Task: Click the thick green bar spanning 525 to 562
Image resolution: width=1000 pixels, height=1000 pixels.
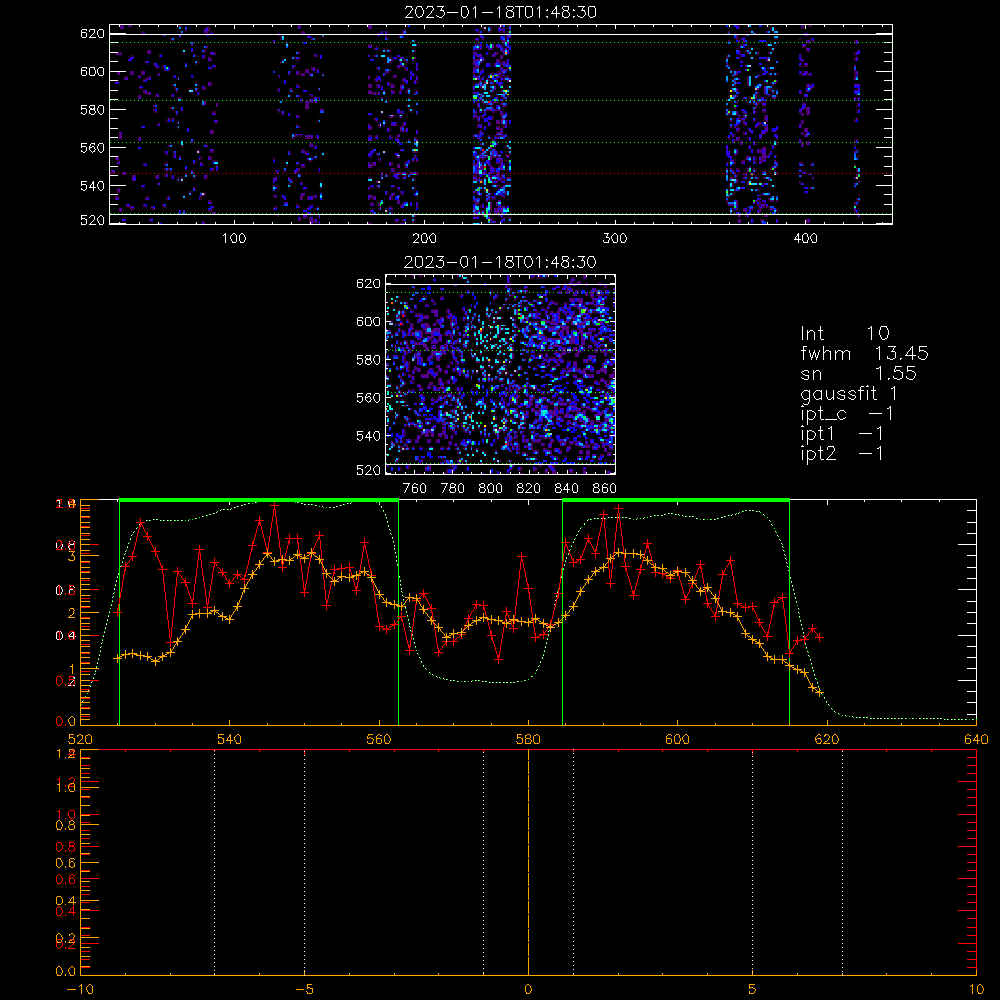Action: 259,500
